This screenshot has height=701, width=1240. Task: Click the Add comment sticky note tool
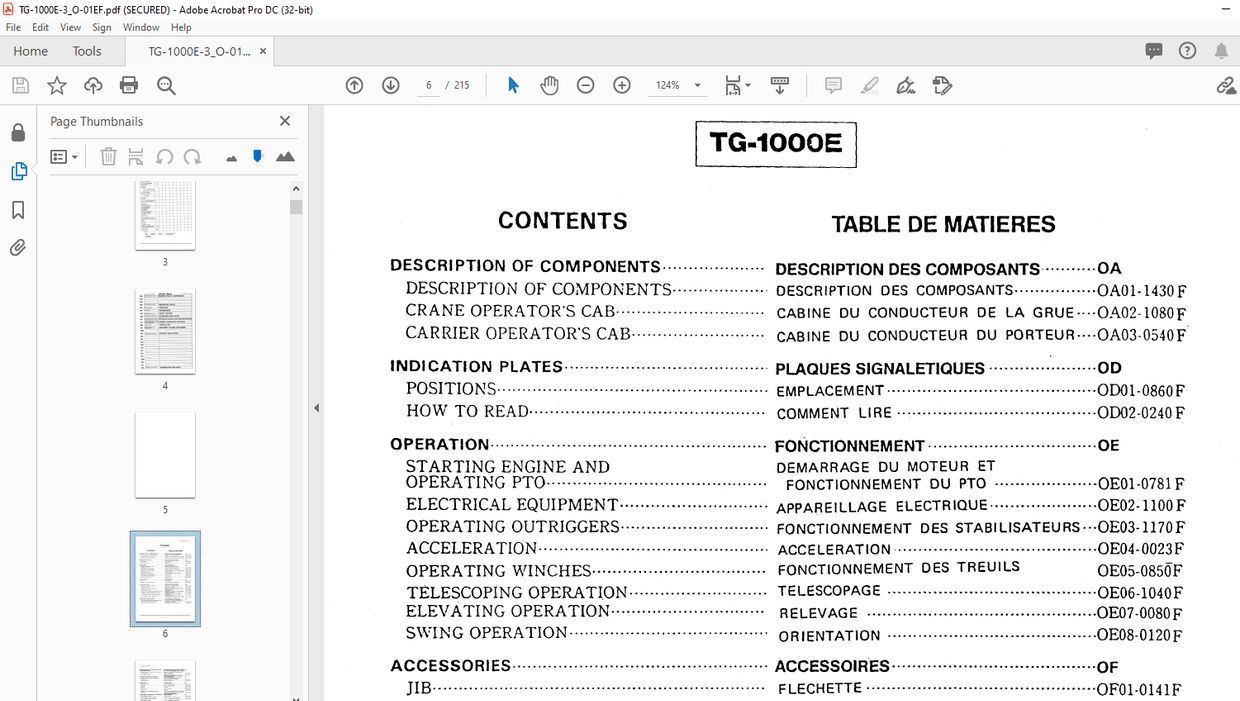pyautogui.click(x=833, y=86)
